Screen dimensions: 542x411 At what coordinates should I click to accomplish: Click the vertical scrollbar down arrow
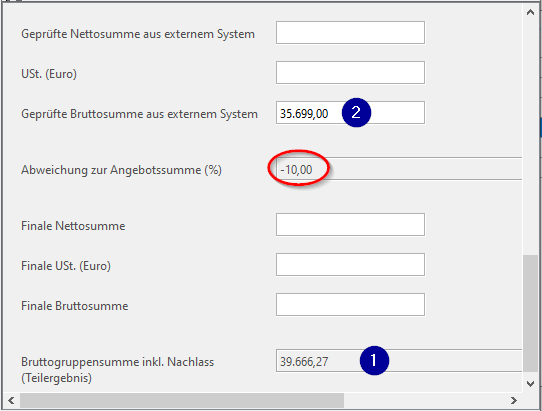tap(530, 383)
